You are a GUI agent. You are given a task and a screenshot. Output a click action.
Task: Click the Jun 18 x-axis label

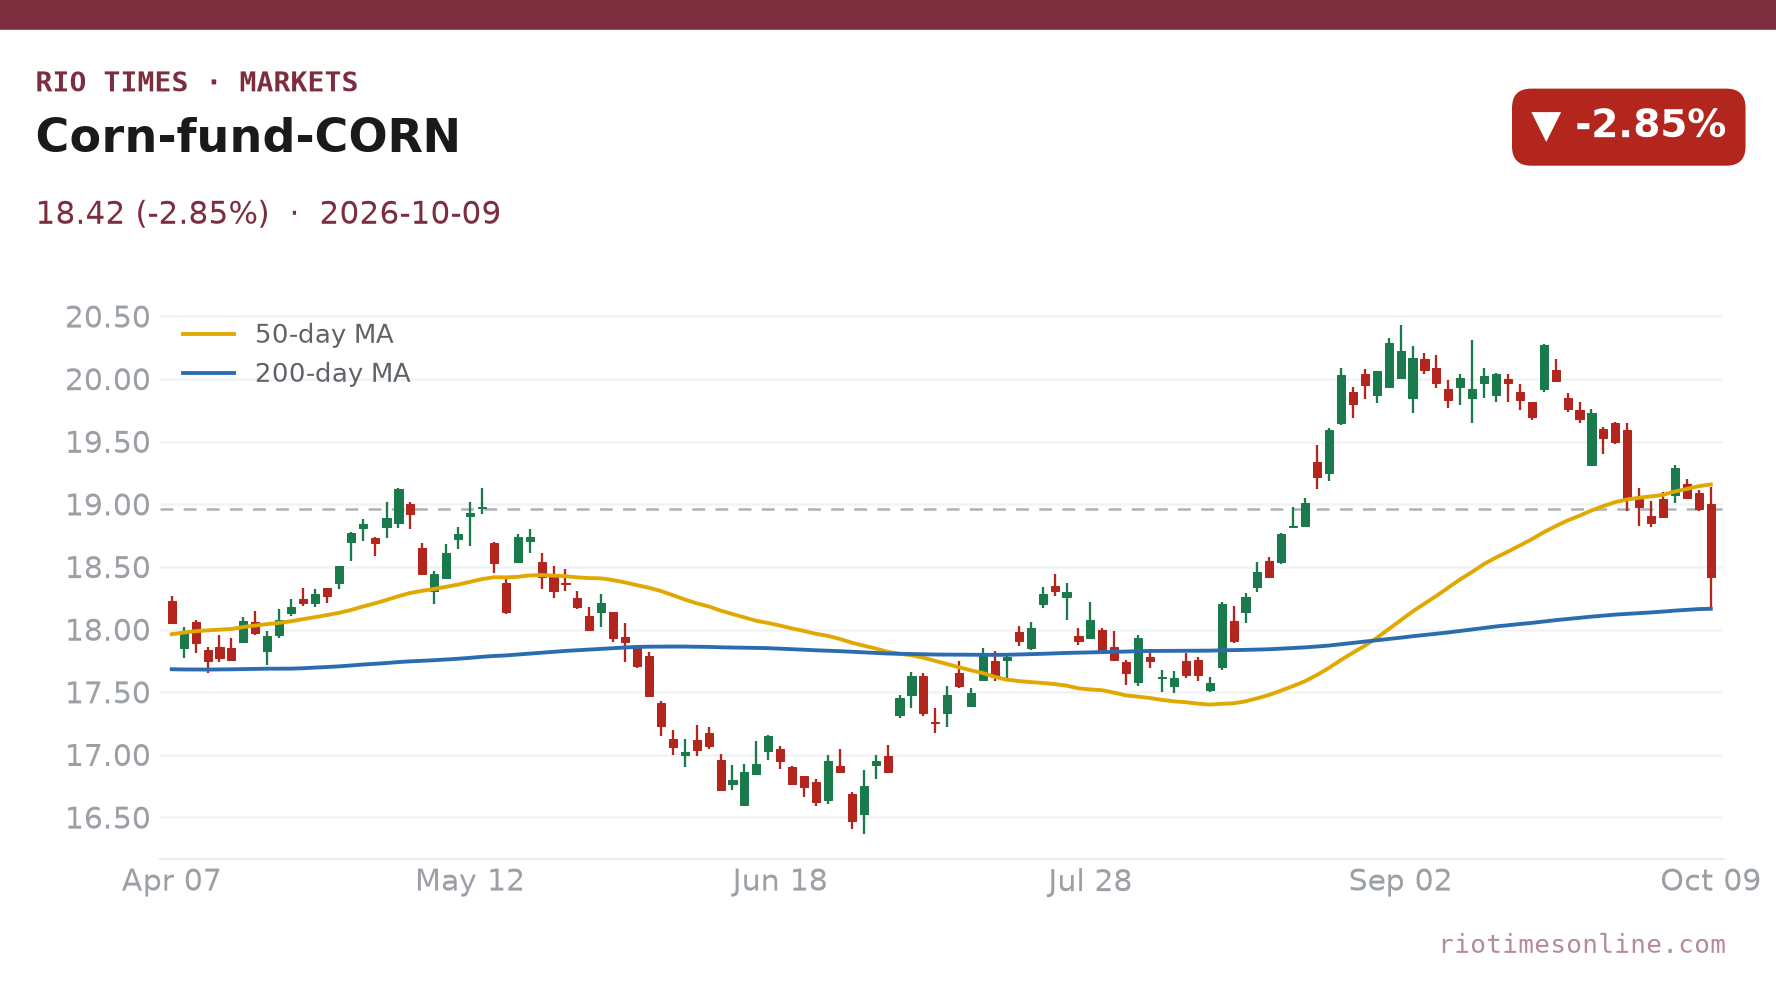[x=780, y=881]
